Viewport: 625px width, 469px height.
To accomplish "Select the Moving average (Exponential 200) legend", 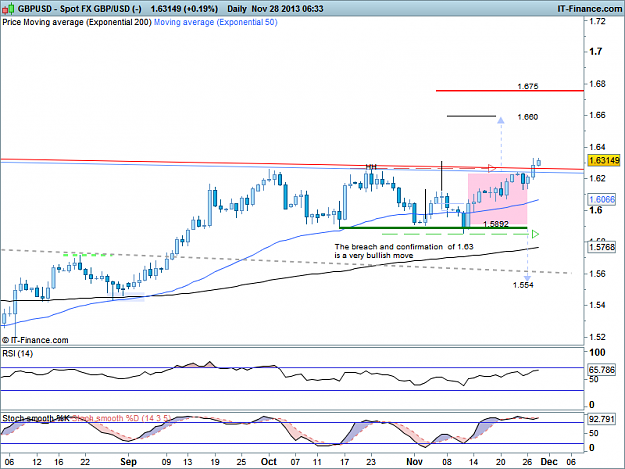I will pyautogui.click(x=87, y=22).
